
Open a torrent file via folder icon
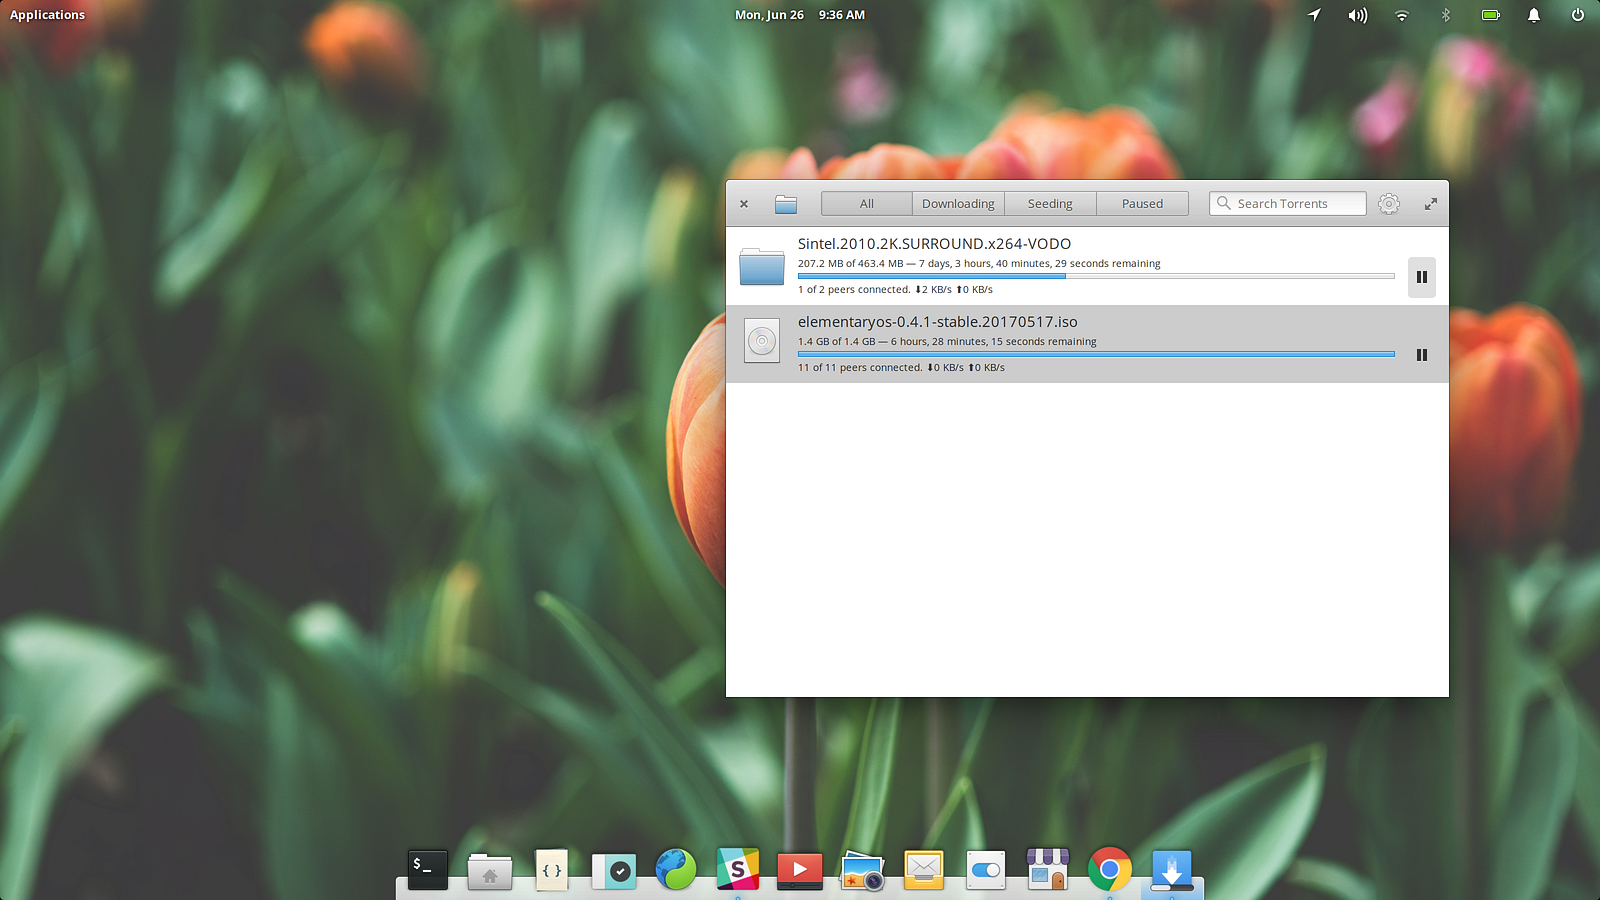click(786, 204)
